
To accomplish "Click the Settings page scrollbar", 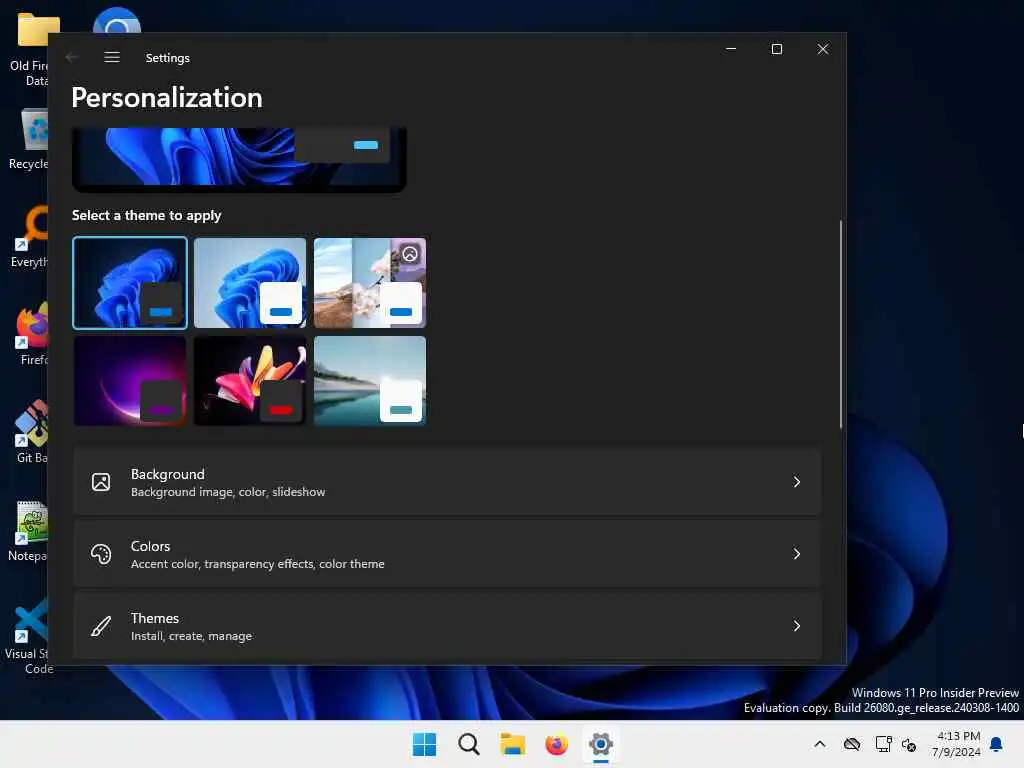I will point(840,325).
